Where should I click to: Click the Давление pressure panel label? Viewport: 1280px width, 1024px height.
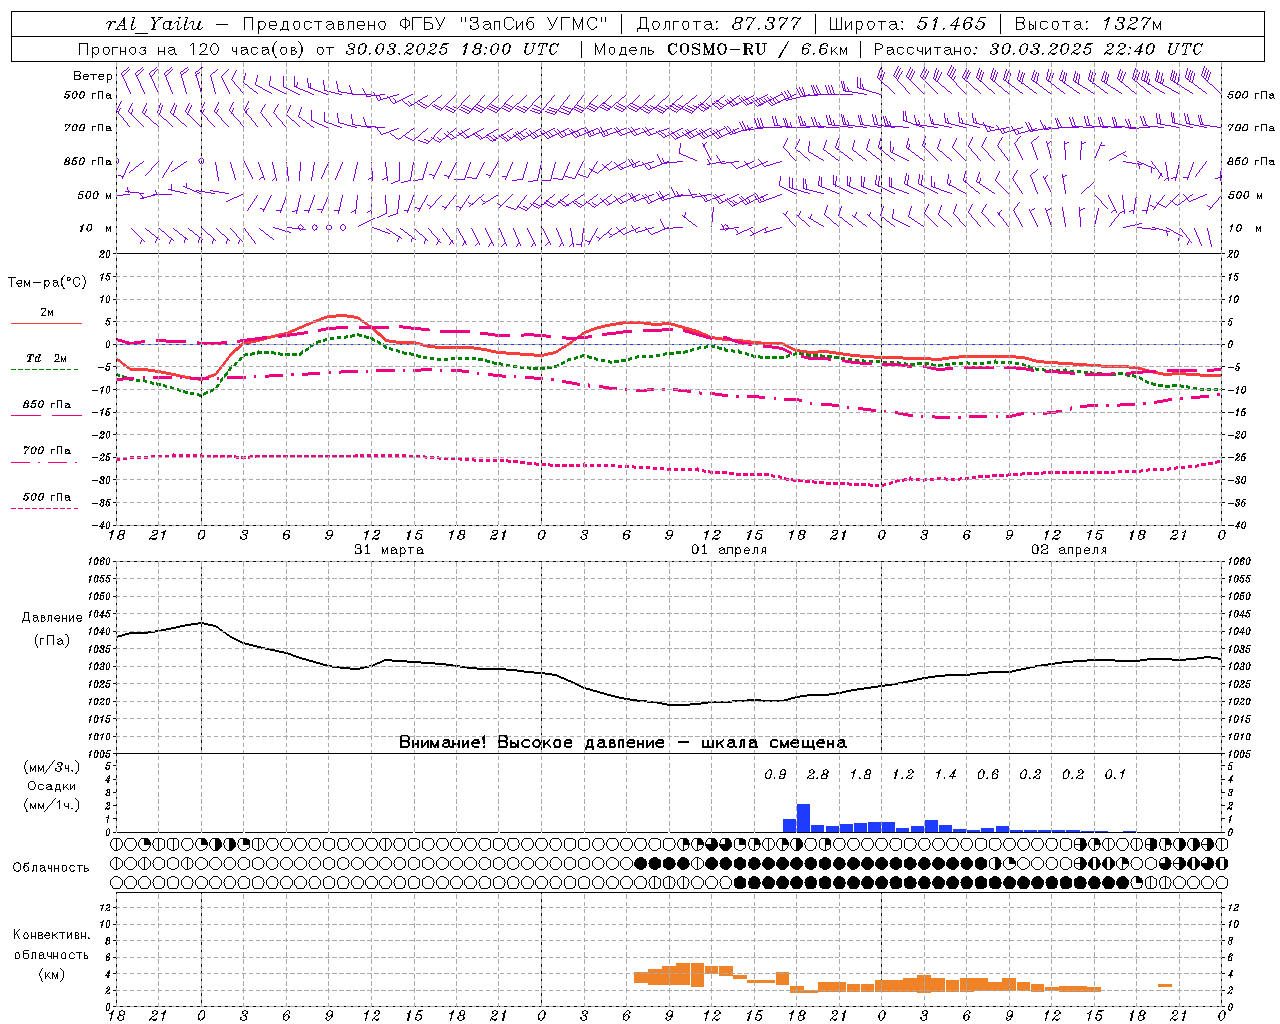pos(52,617)
